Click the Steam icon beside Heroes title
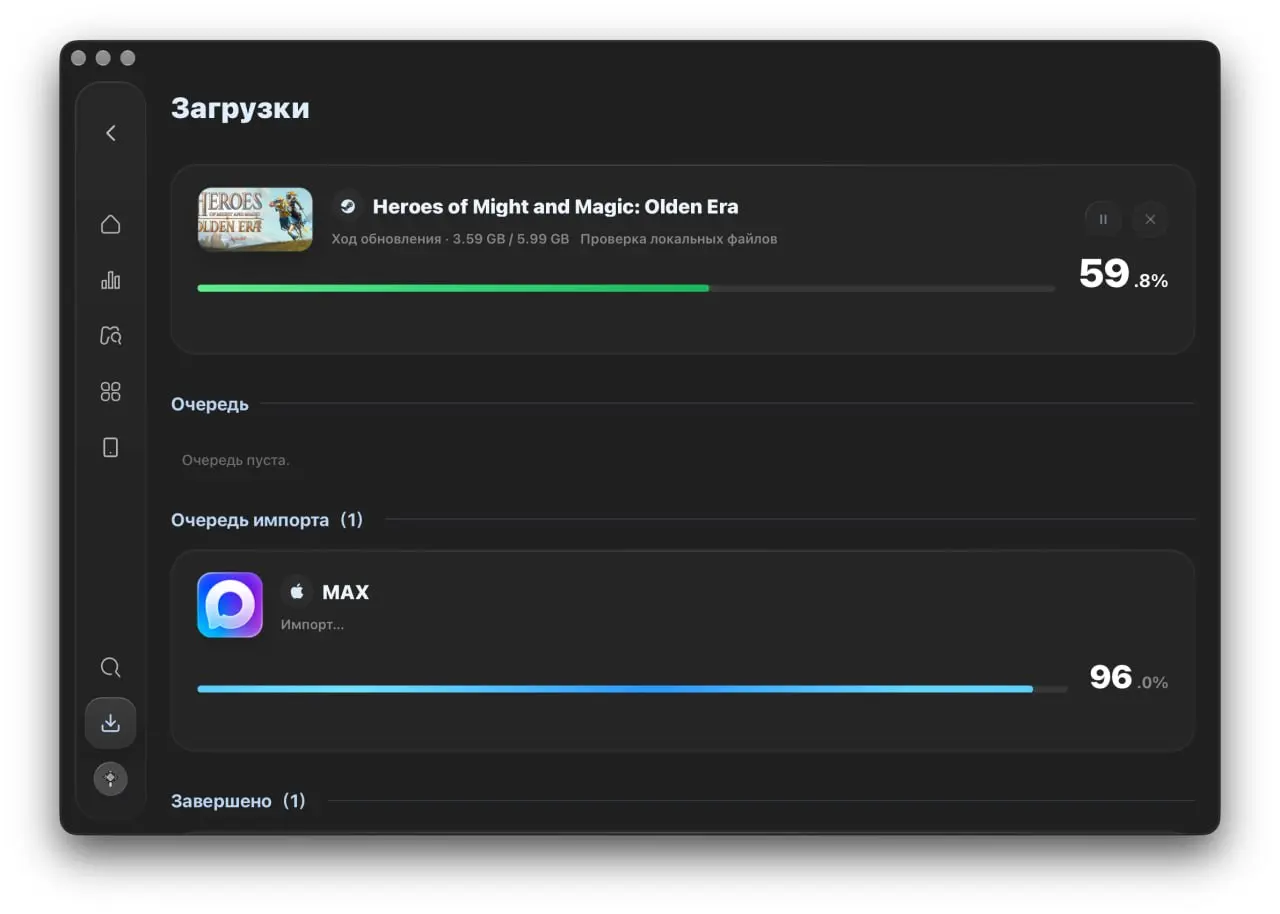This screenshot has width=1280, height=914. click(x=347, y=207)
